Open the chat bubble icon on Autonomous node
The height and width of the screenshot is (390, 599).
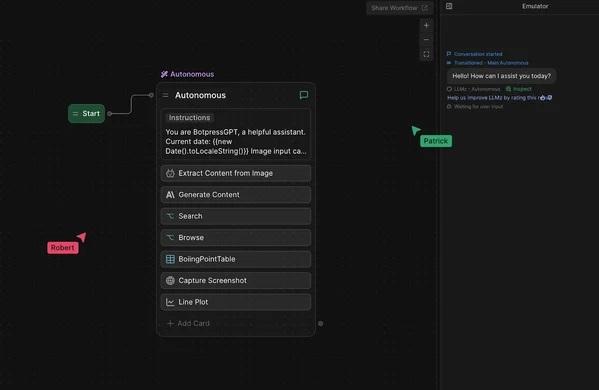click(304, 95)
